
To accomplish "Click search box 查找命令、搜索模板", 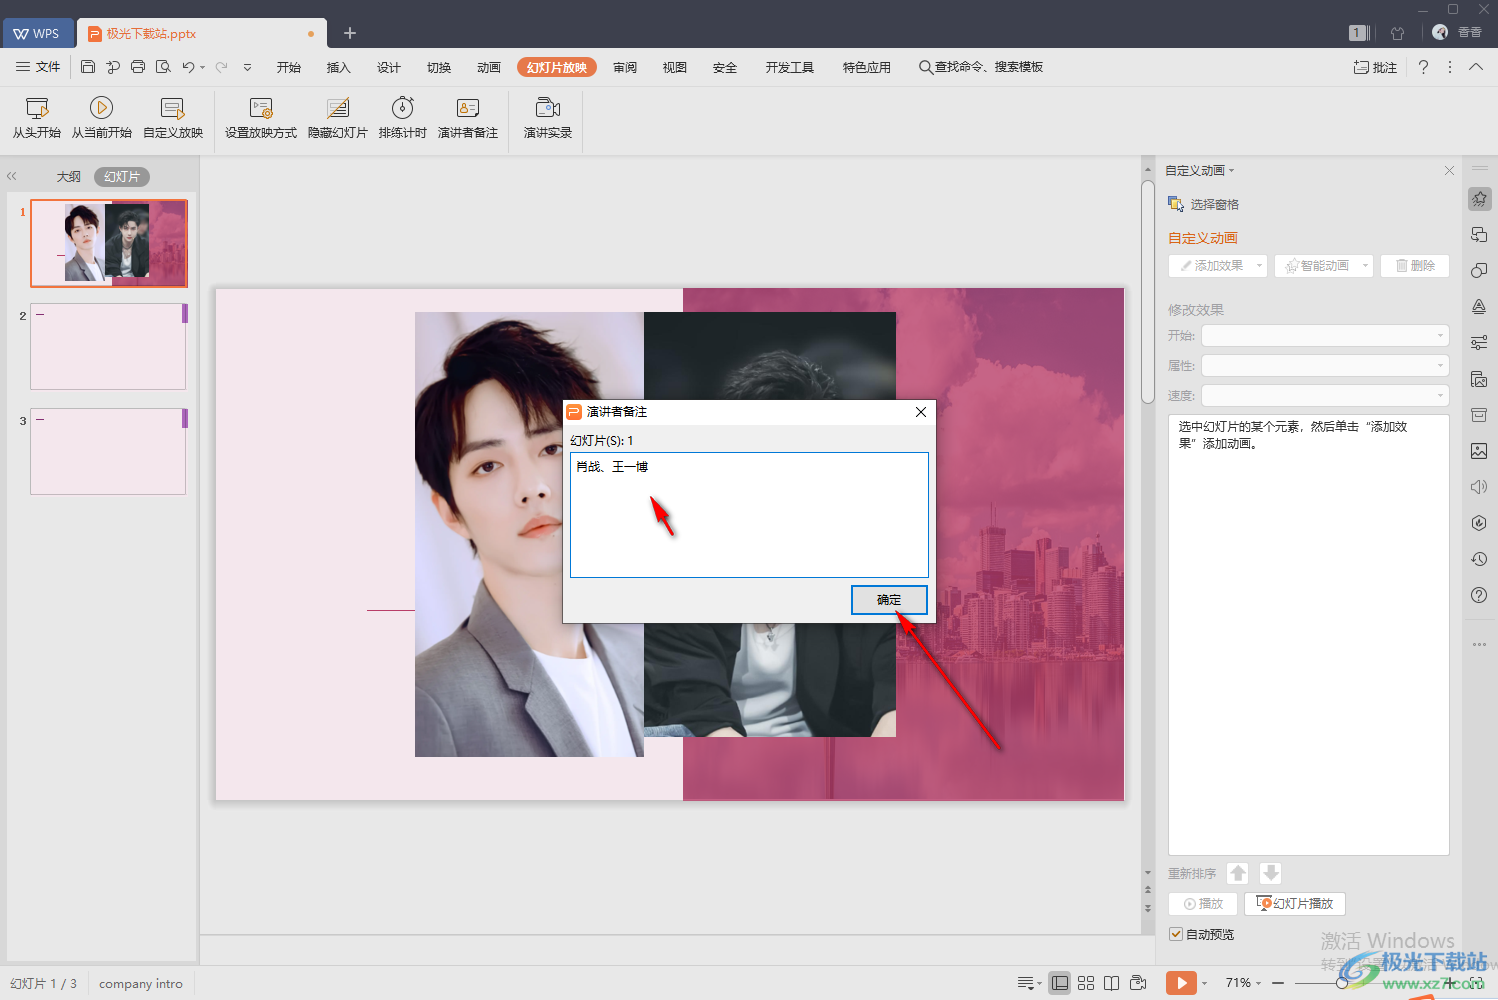I will point(981,67).
